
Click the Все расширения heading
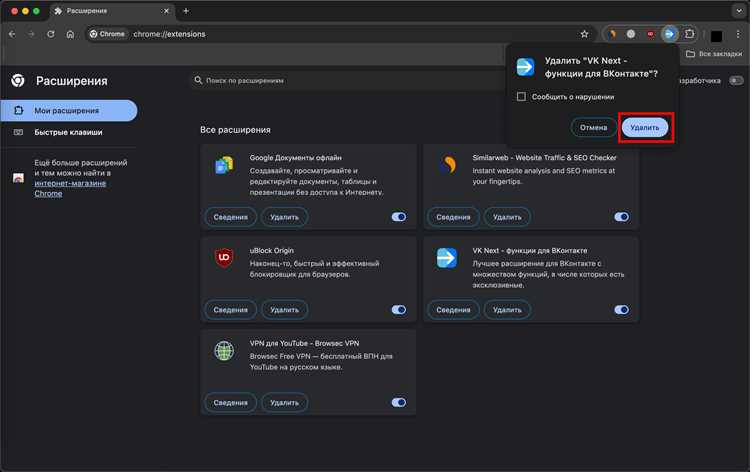click(235, 130)
